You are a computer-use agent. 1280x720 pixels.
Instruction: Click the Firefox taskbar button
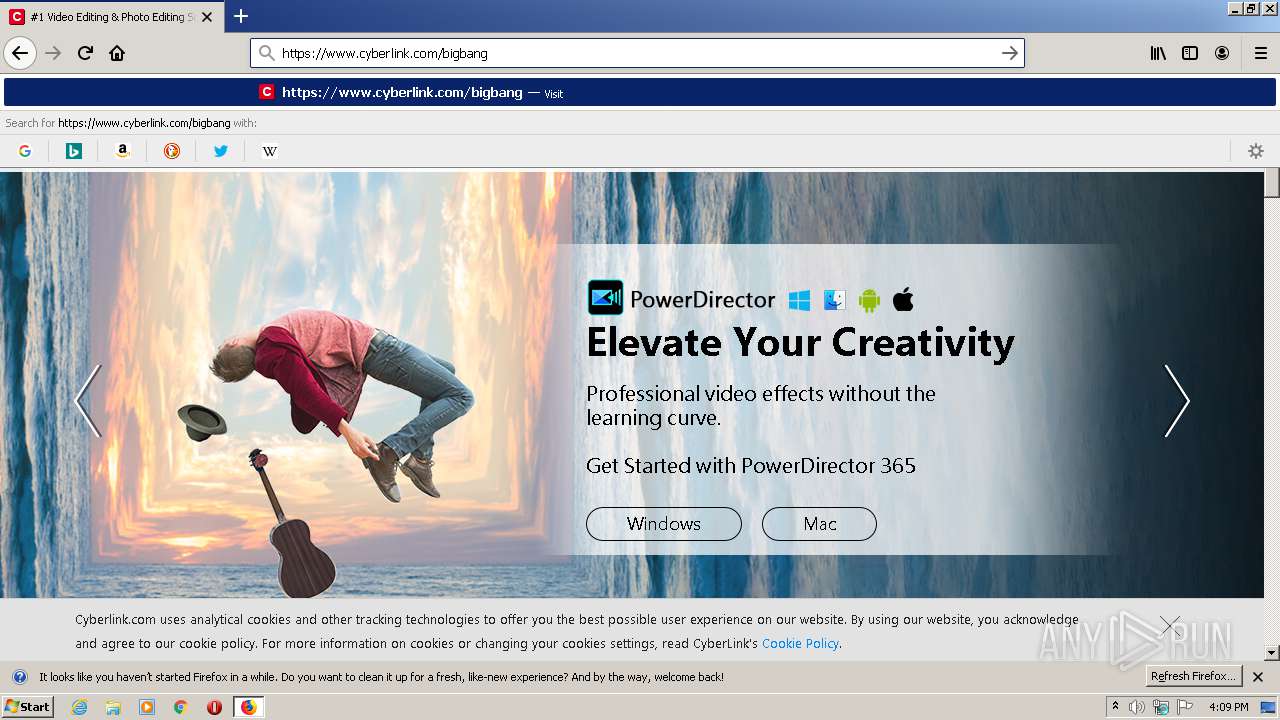pos(248,707)
